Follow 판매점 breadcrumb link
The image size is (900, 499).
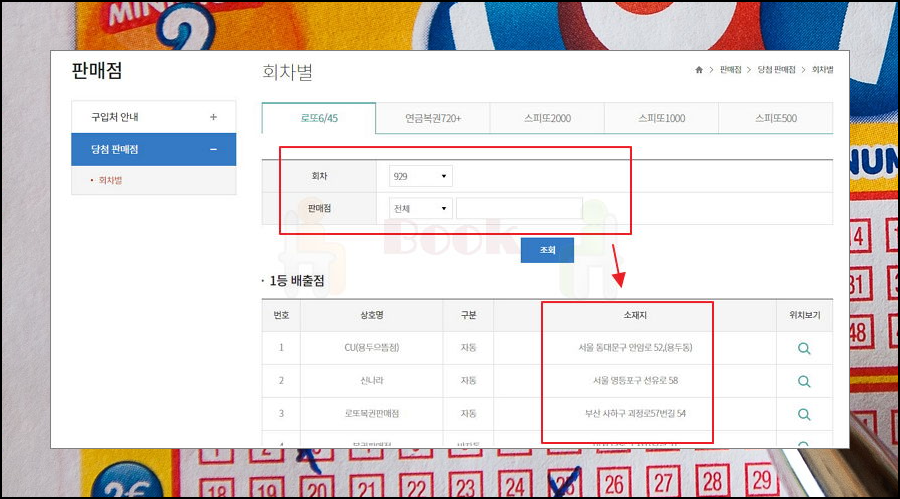coord(731,70)
